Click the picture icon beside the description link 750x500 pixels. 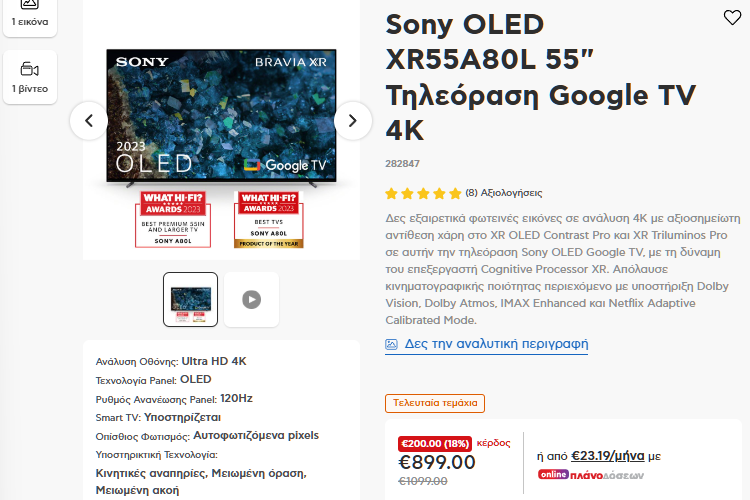tap(392, 344)
